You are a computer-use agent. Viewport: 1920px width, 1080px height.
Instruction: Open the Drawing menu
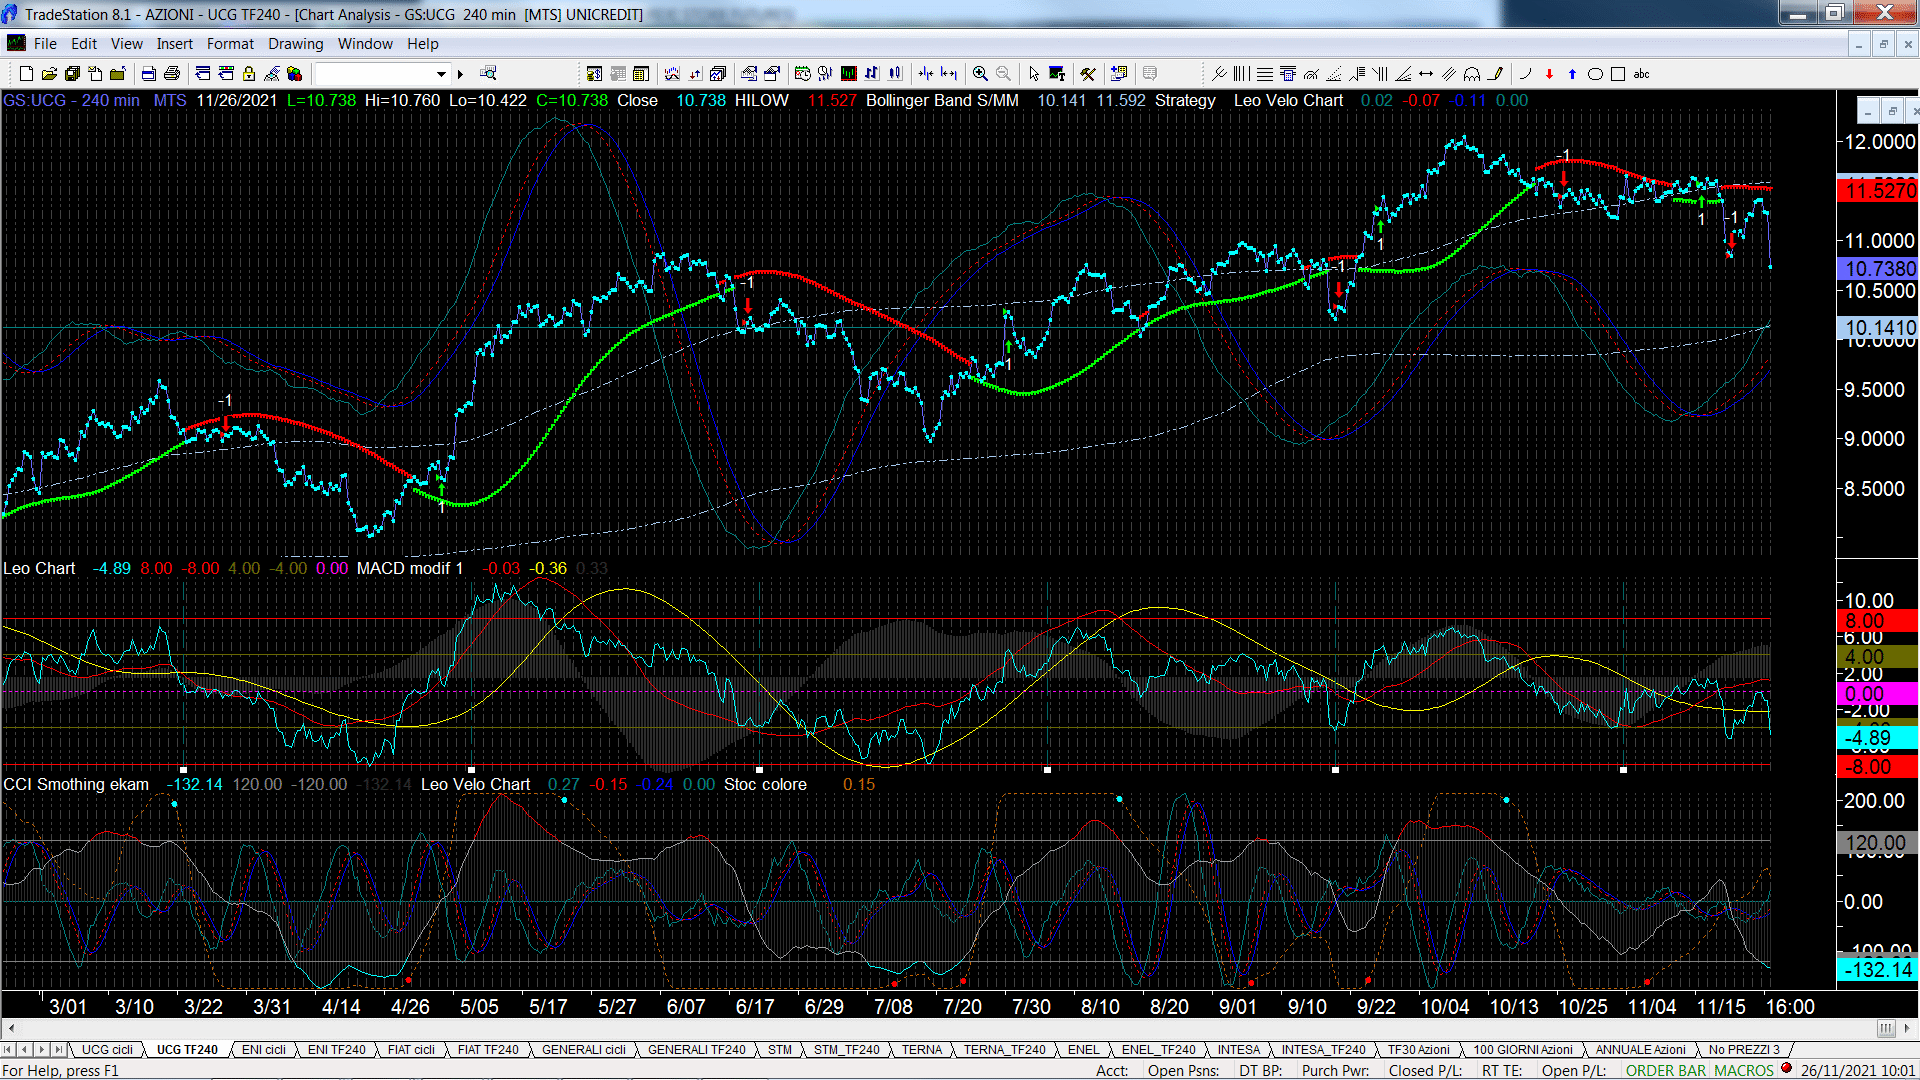(x=296, y=44)
